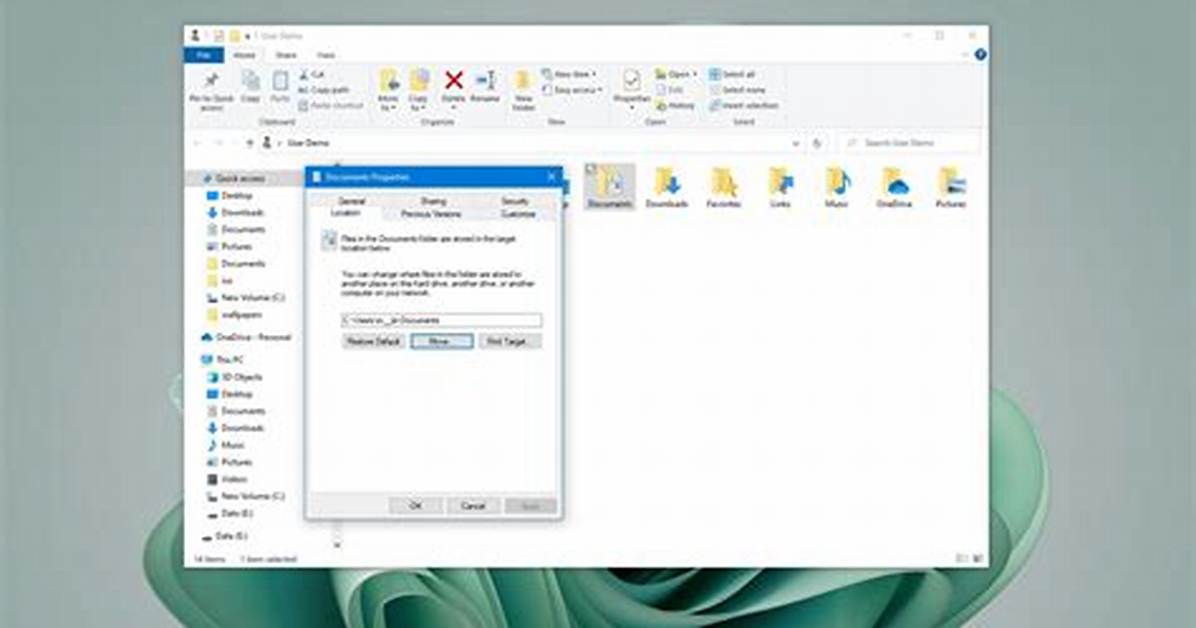Open the Previous Versions tab

tap(431, 214)
